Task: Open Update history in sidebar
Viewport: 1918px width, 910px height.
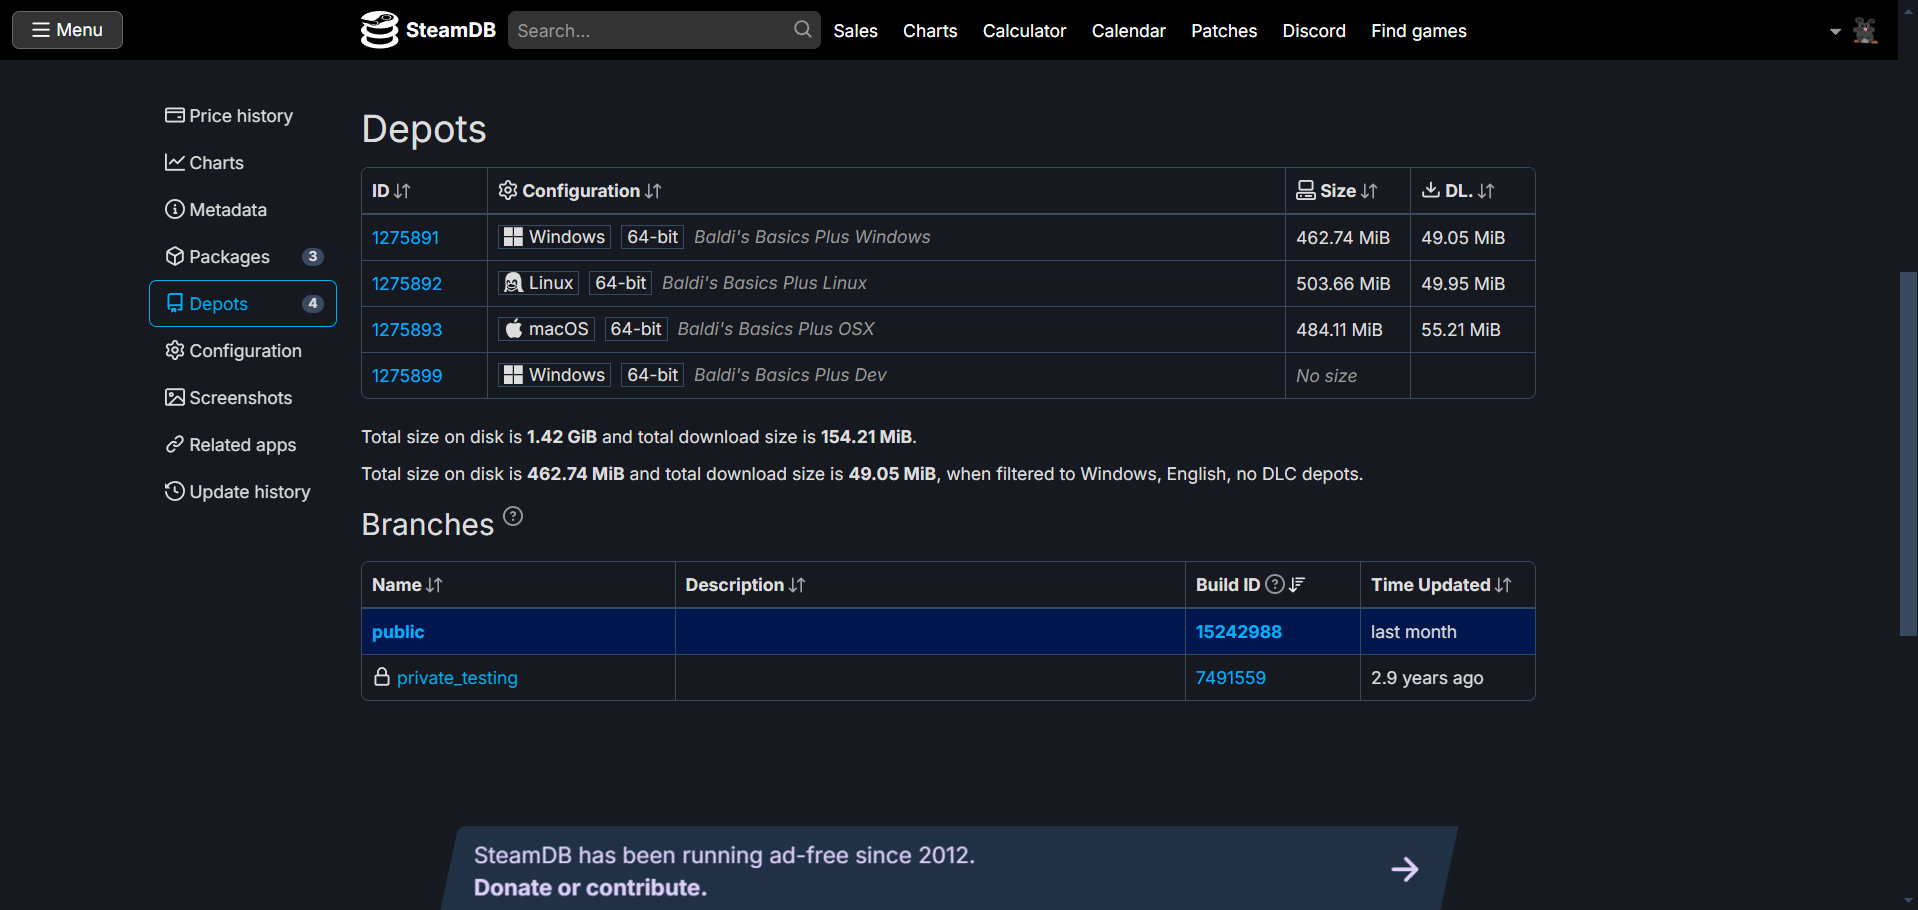Action: coord(238,492)
